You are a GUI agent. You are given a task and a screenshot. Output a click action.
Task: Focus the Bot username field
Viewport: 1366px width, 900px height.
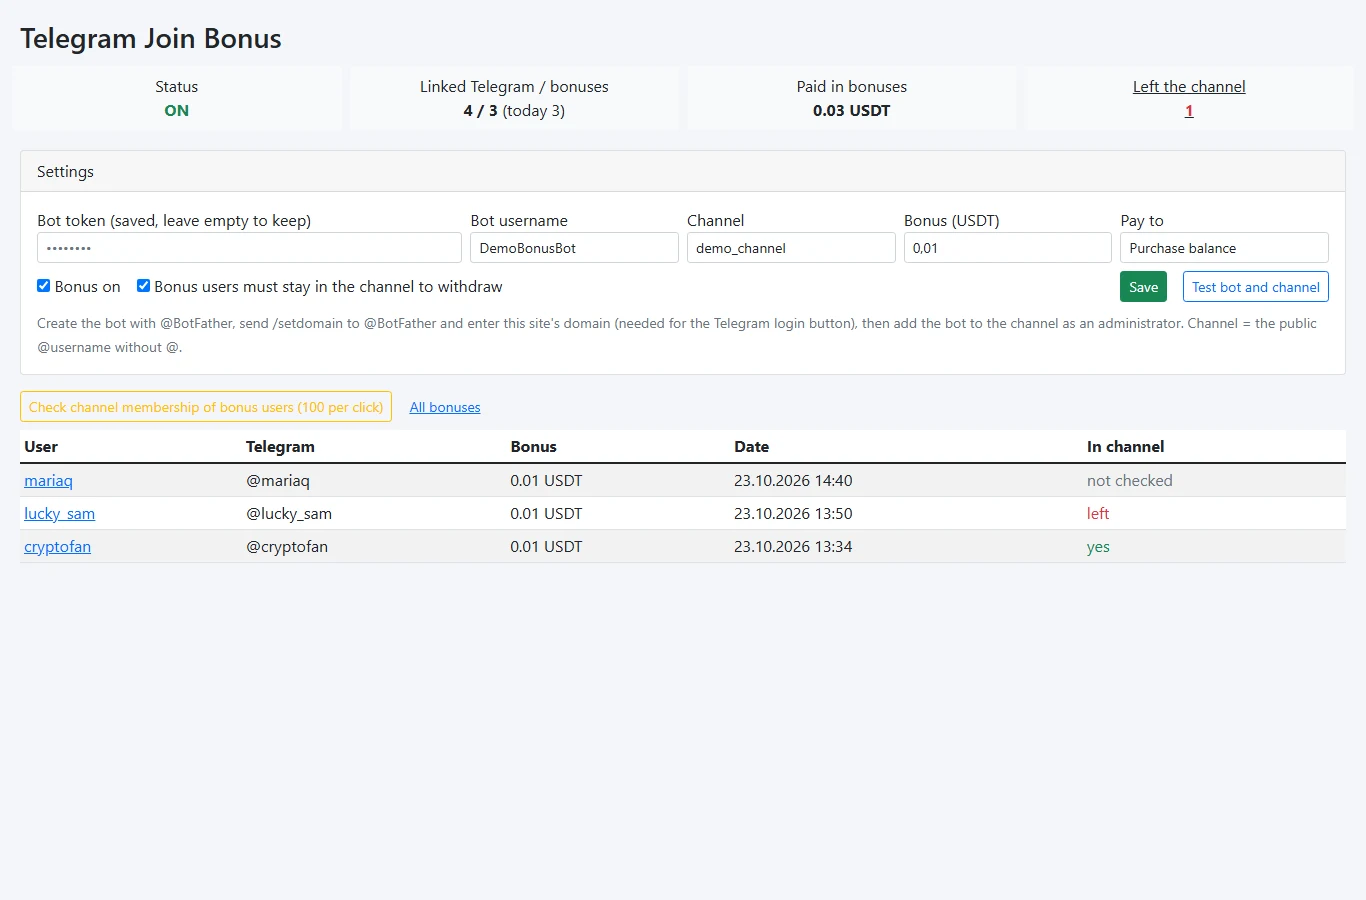[574, 248]
